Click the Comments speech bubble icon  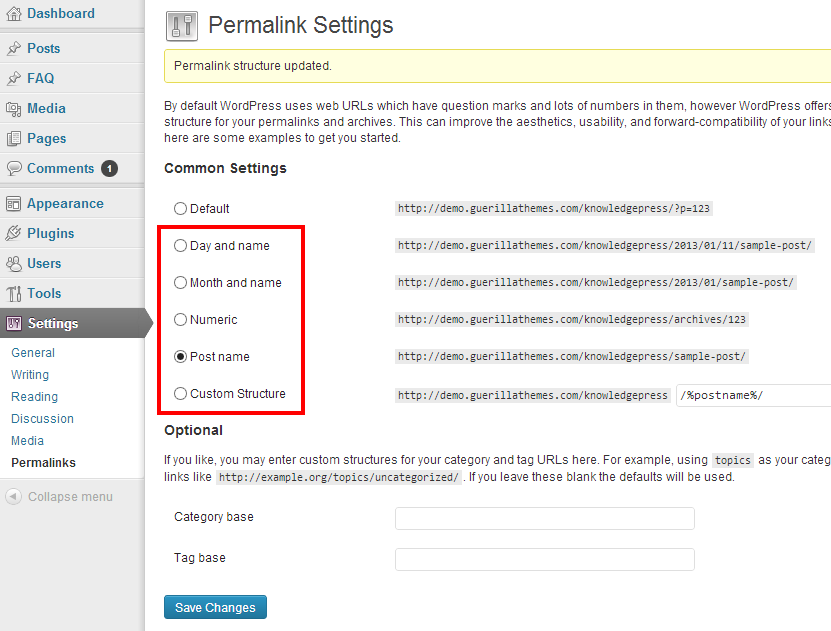[14, 169]
